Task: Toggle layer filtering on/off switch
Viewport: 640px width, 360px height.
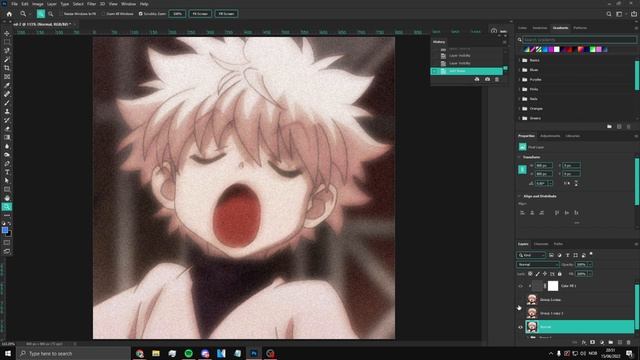Action: pos(591,254)
